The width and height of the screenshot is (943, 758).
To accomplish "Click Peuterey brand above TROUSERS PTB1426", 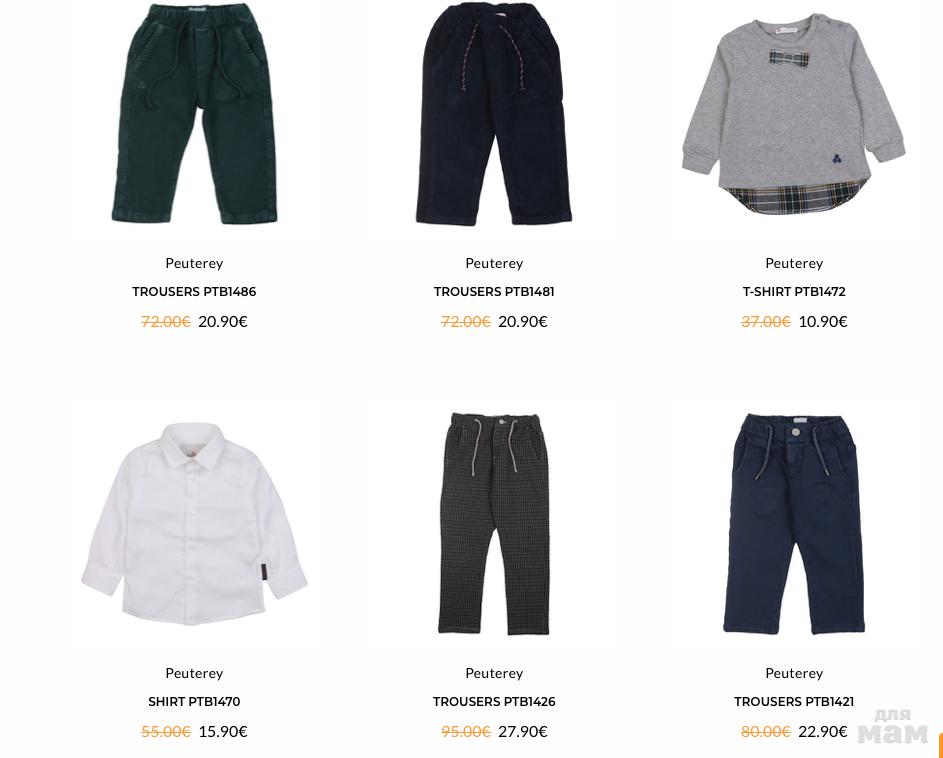I will coord(494,673).
